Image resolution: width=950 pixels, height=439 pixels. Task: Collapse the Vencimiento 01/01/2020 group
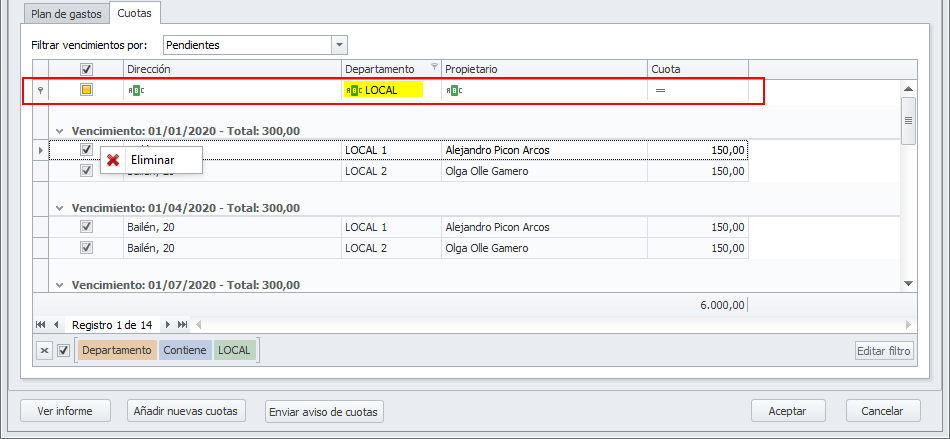click(59, 131)
